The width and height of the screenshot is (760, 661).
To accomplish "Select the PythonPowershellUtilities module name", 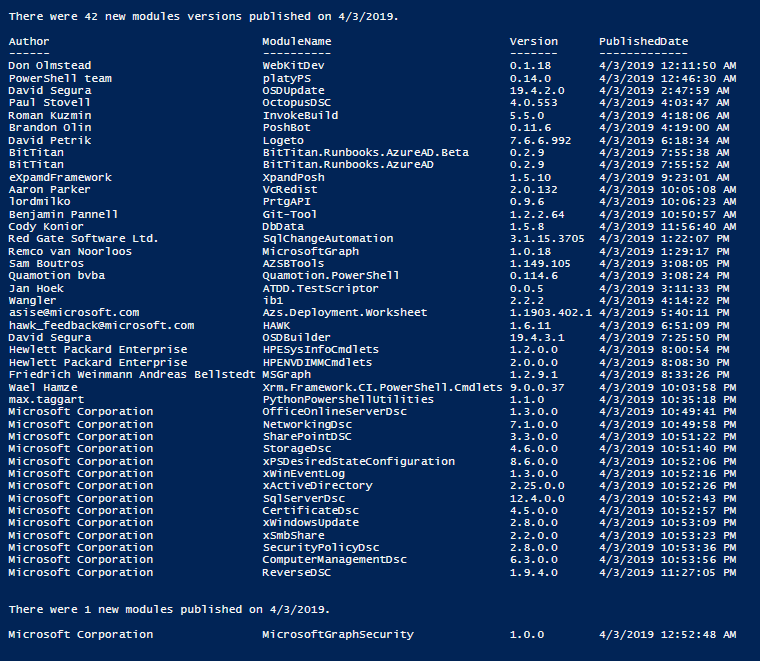I will (348, 399).
